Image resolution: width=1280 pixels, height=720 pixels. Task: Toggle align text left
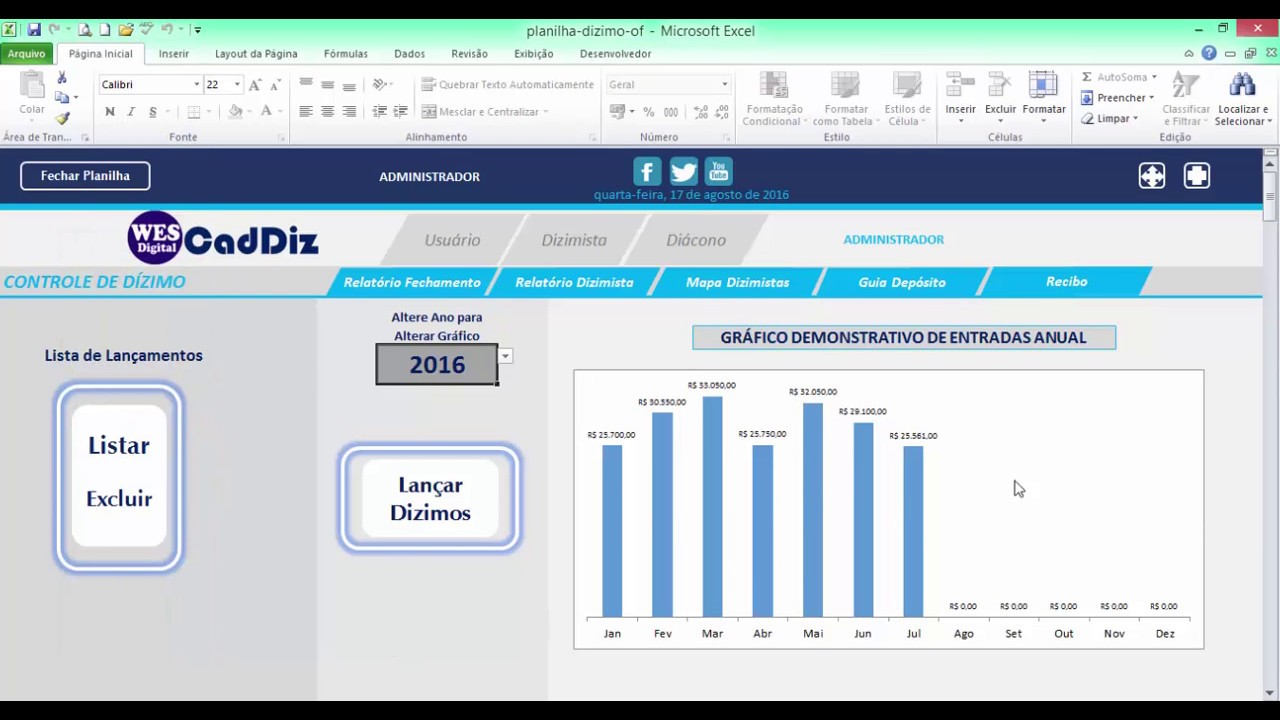[306, 112]
